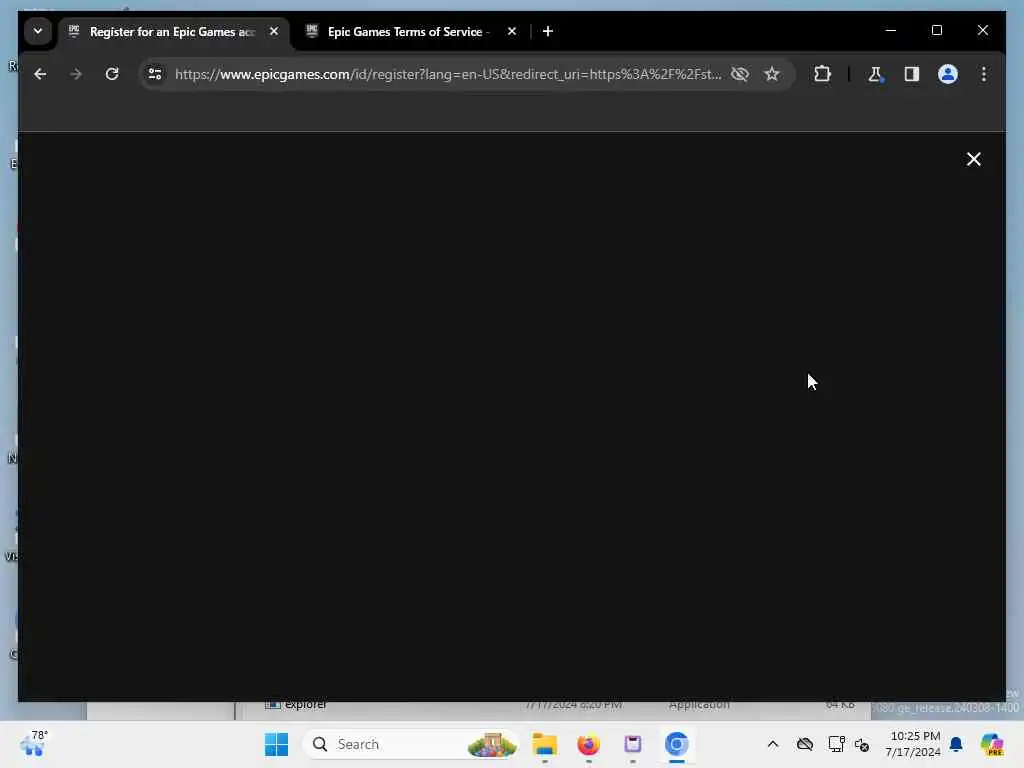Image resolution: width=1024 pixels, height=768 pixels.
Task: Open File Explorer from the taskbar
Action: [545, 744]
